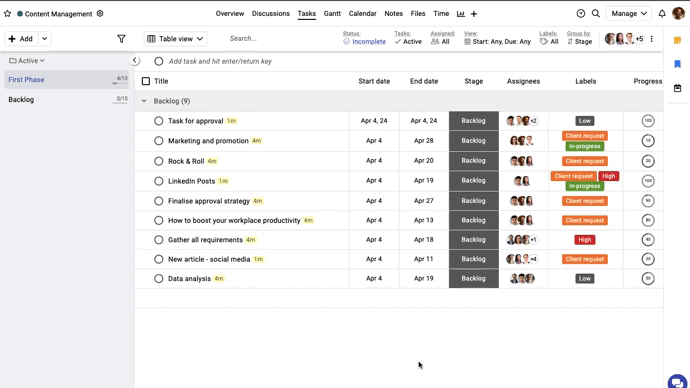Switch to the Gantt tab
Screen dimensions: 690x388
pos(332,14)
